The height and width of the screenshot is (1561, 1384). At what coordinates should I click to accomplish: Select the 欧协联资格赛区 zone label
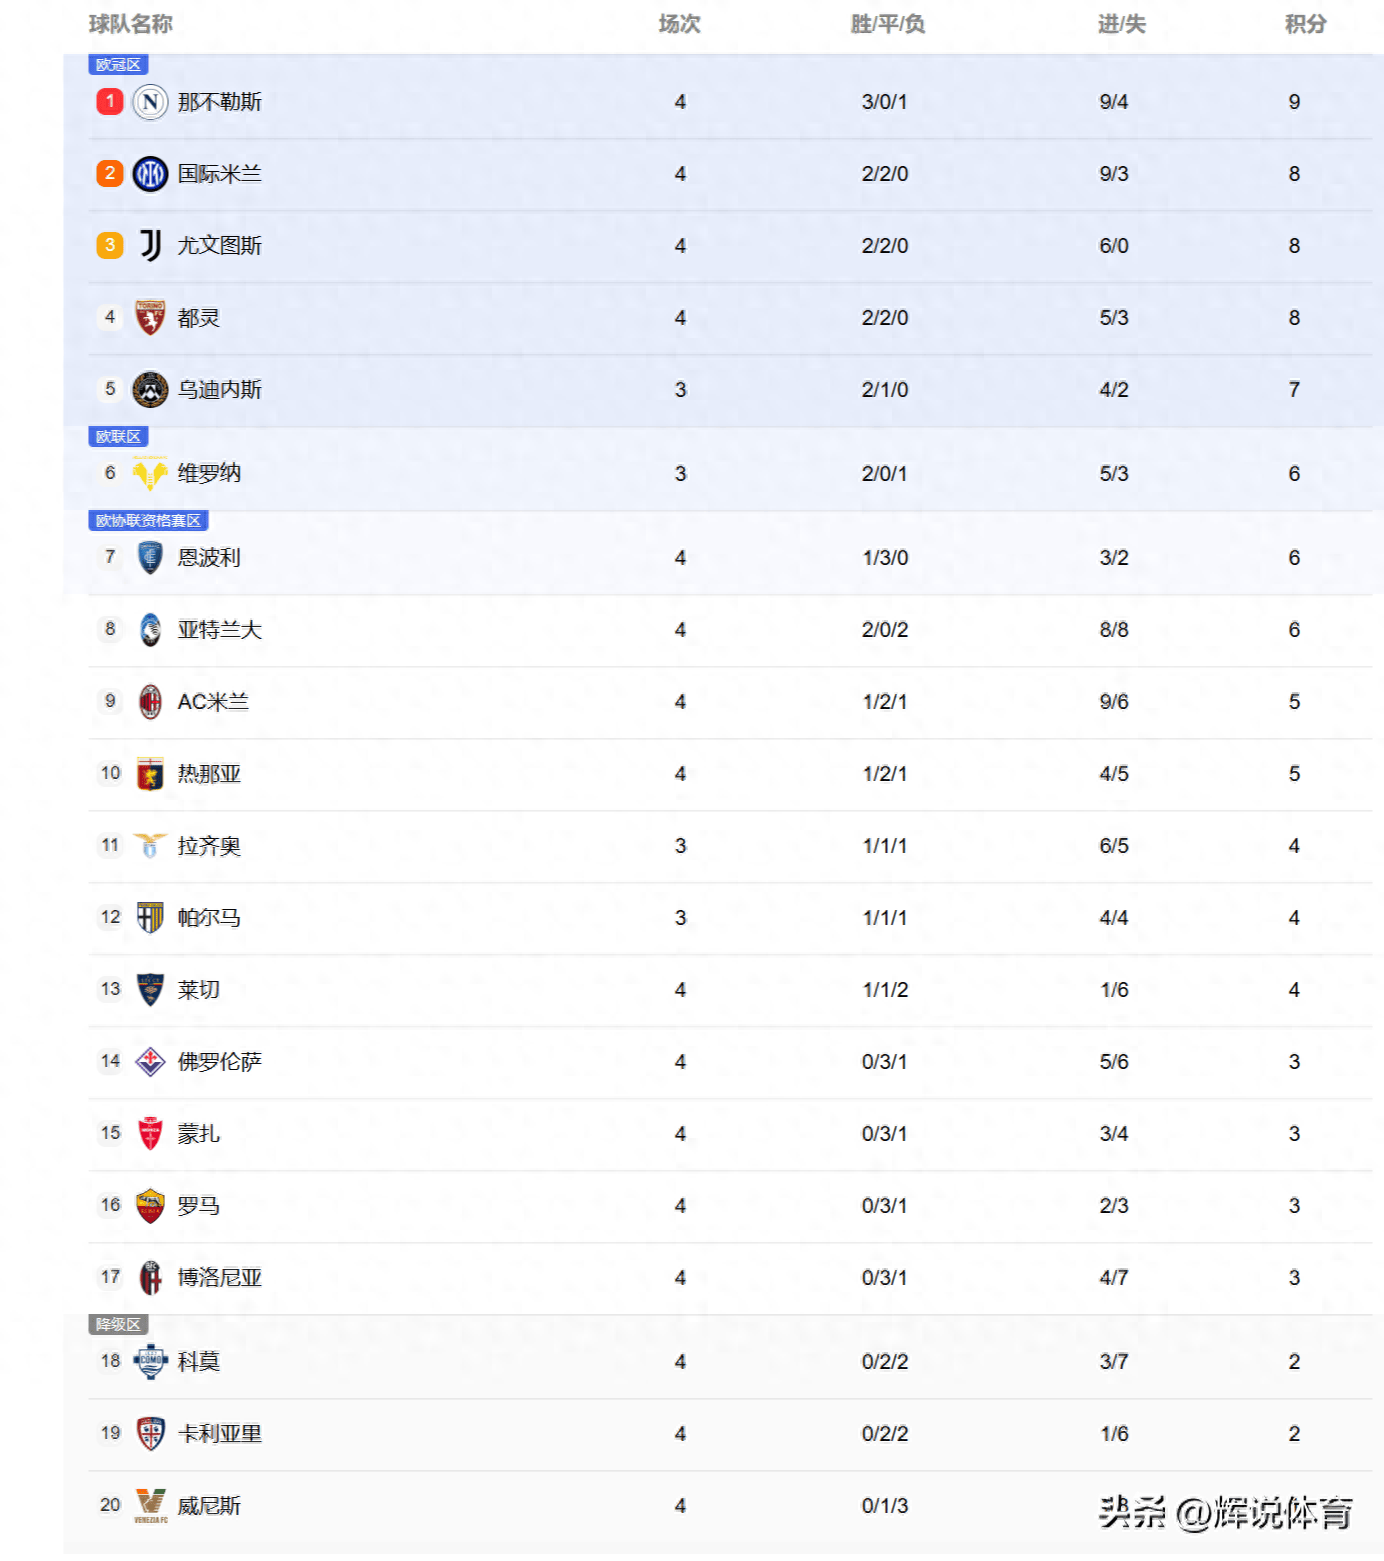click(x=148, y=521)
